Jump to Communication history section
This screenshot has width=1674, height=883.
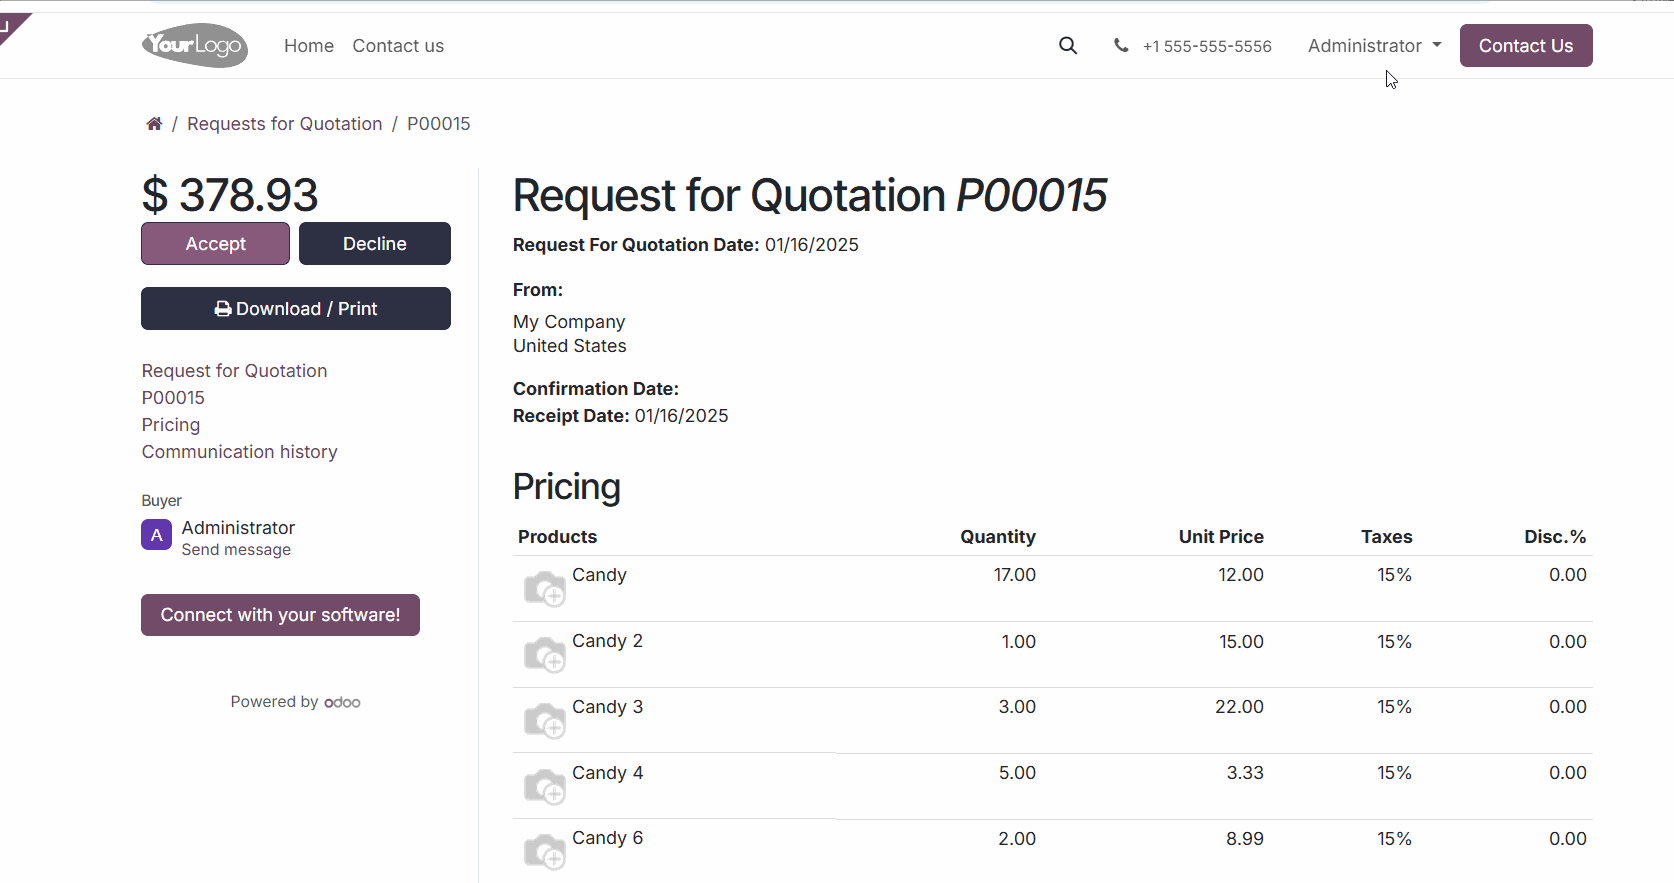coord(240,452)
